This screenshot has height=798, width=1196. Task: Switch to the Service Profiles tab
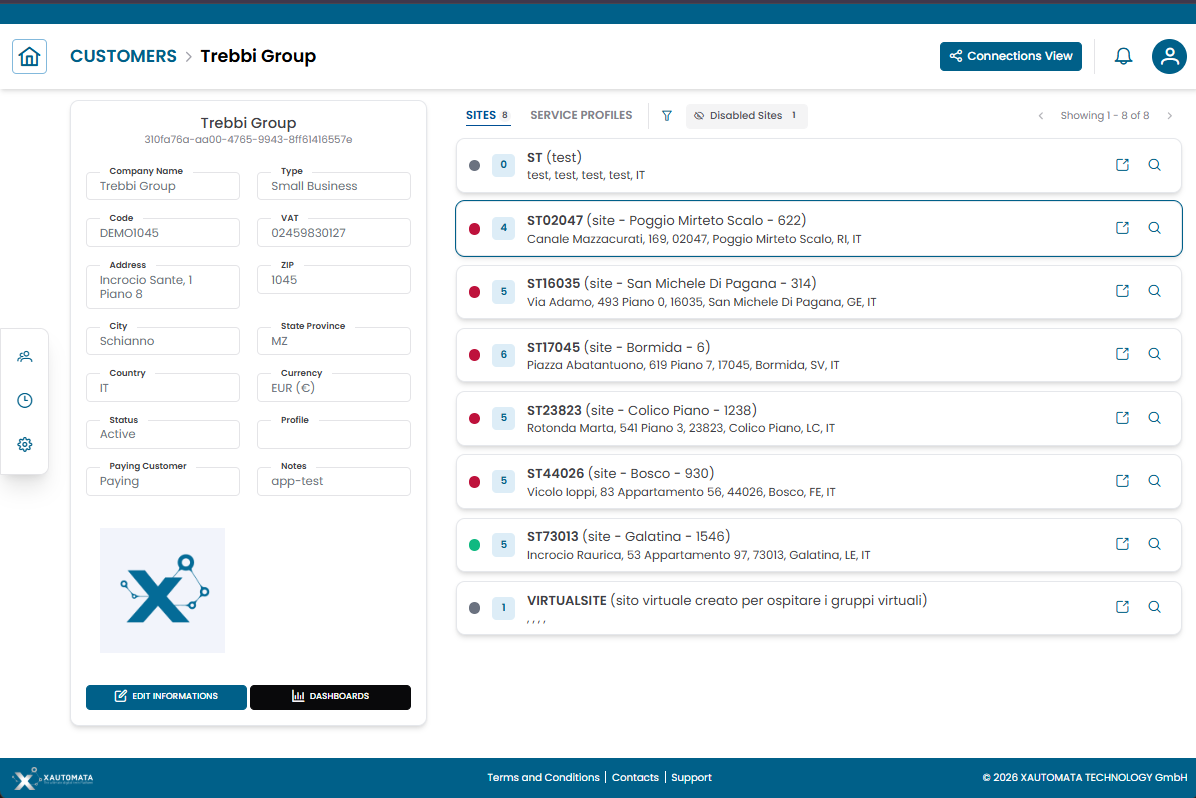point(581,115)
